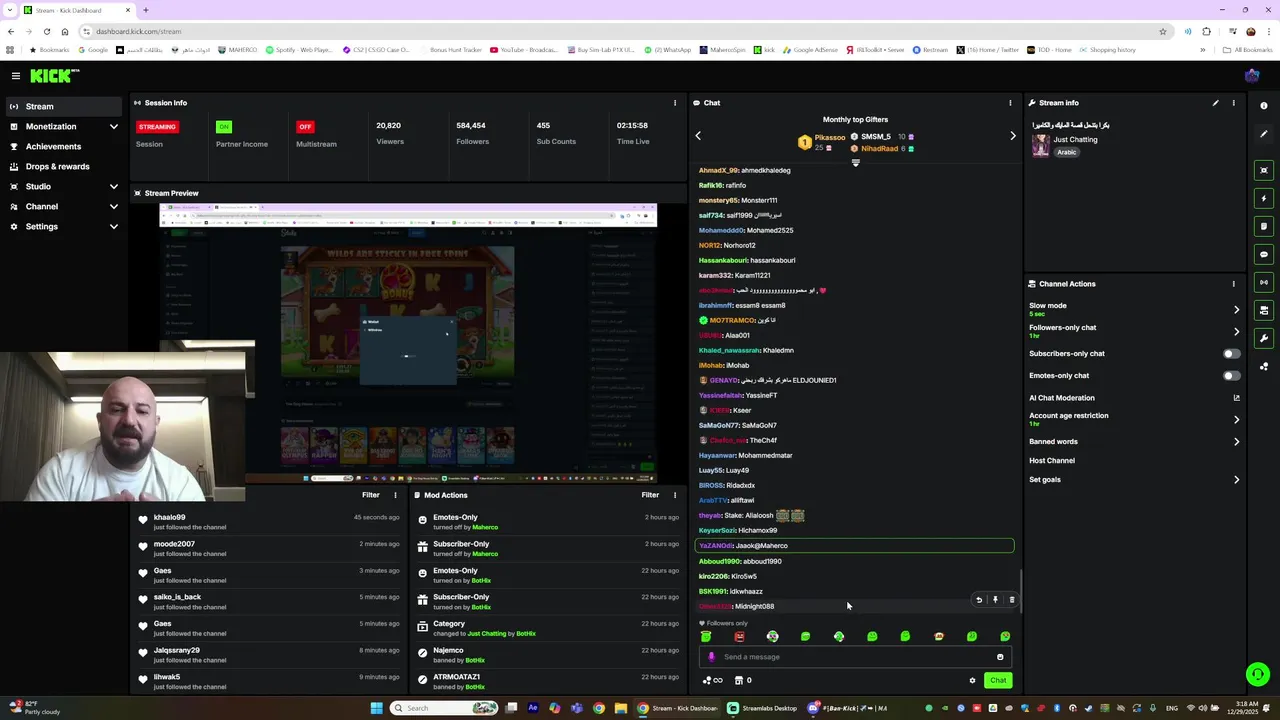The image size is (1280, 720).
Task: Open the shop icon below chat input
Action: click(x=739, y=680)
